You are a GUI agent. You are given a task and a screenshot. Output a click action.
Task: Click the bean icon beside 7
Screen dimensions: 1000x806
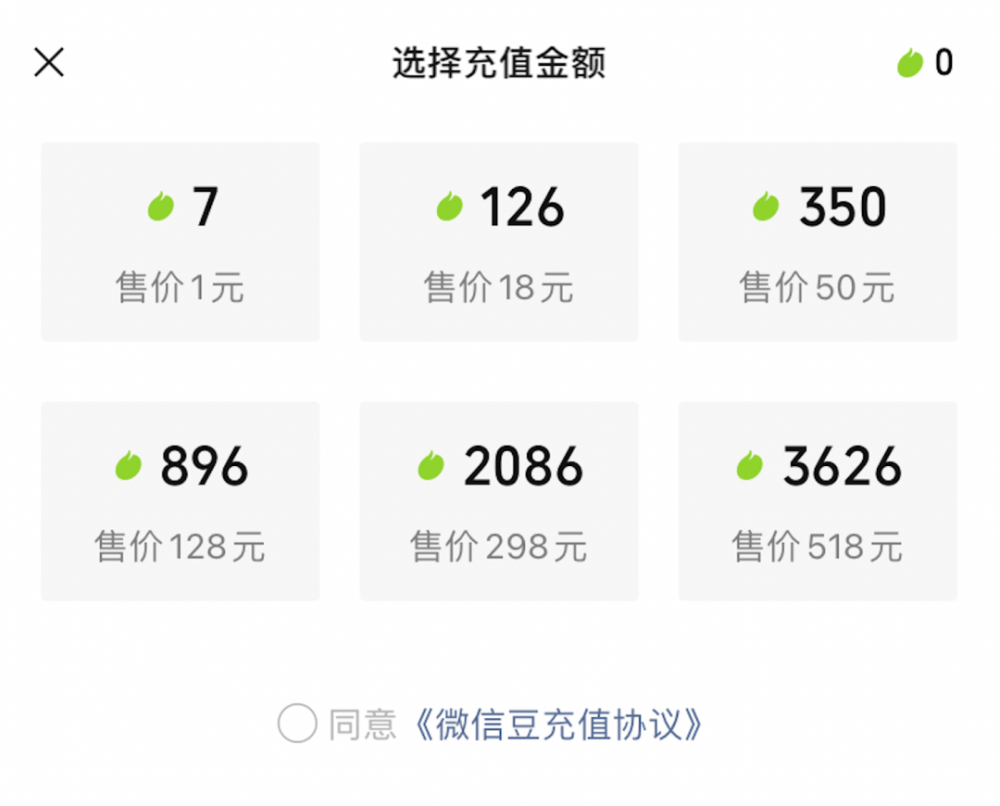click(161, 207)
